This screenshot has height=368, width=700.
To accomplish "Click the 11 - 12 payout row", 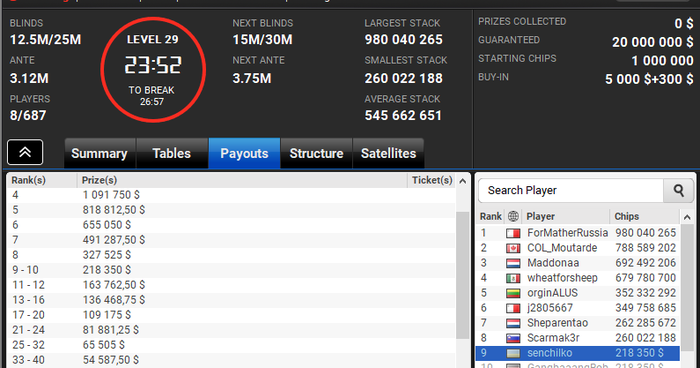I will pos(231,285).
